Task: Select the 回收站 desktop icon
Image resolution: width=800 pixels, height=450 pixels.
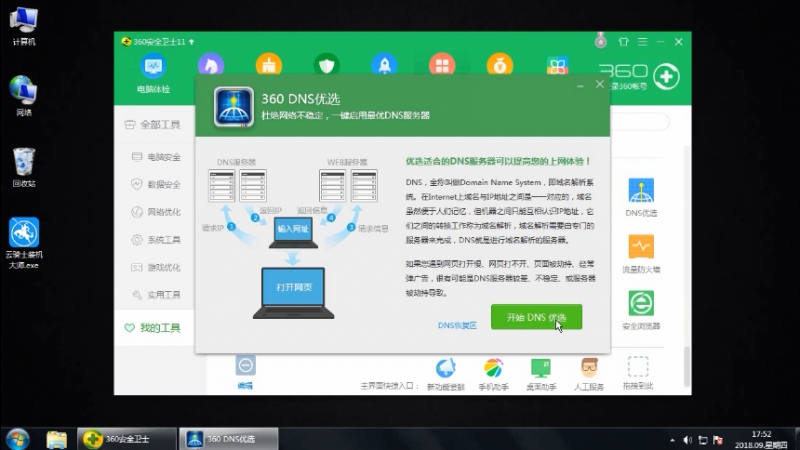Action: click(x=23, y=167)
